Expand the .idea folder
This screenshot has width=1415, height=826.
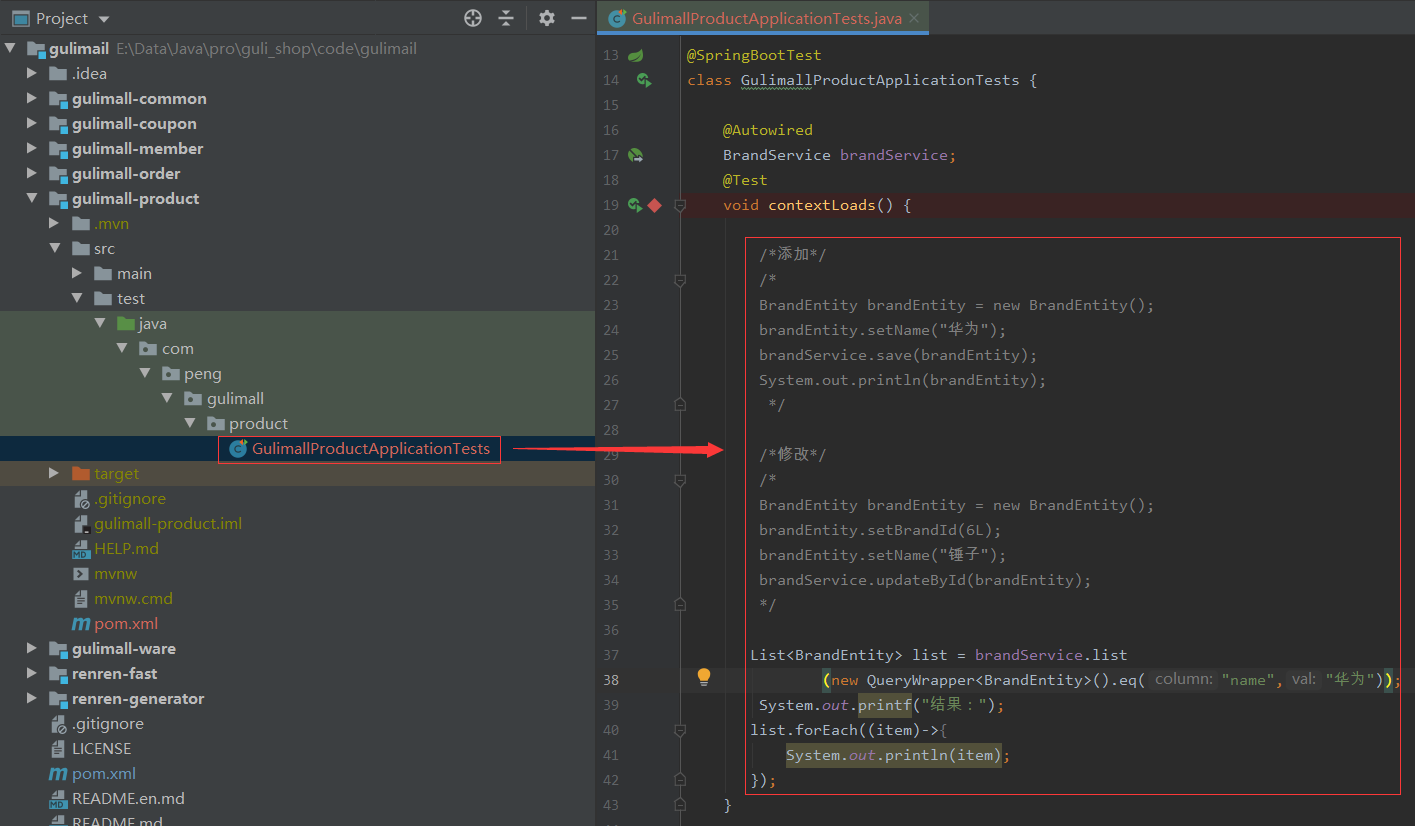point(33,74)
